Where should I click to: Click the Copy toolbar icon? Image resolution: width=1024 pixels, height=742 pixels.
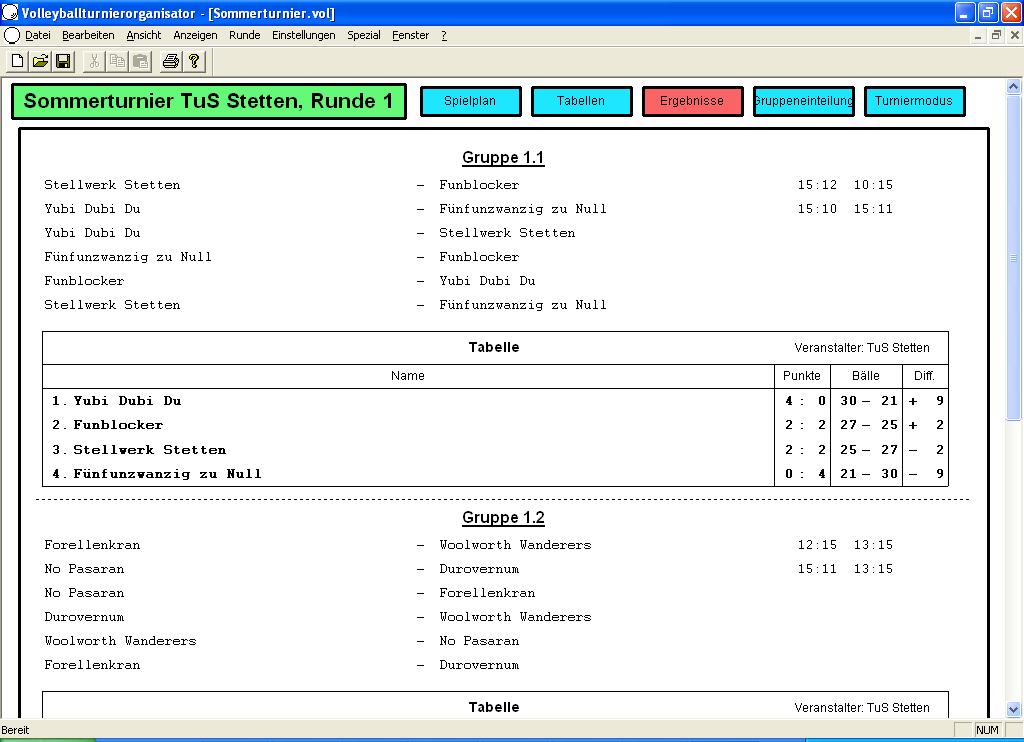[117, 61]
